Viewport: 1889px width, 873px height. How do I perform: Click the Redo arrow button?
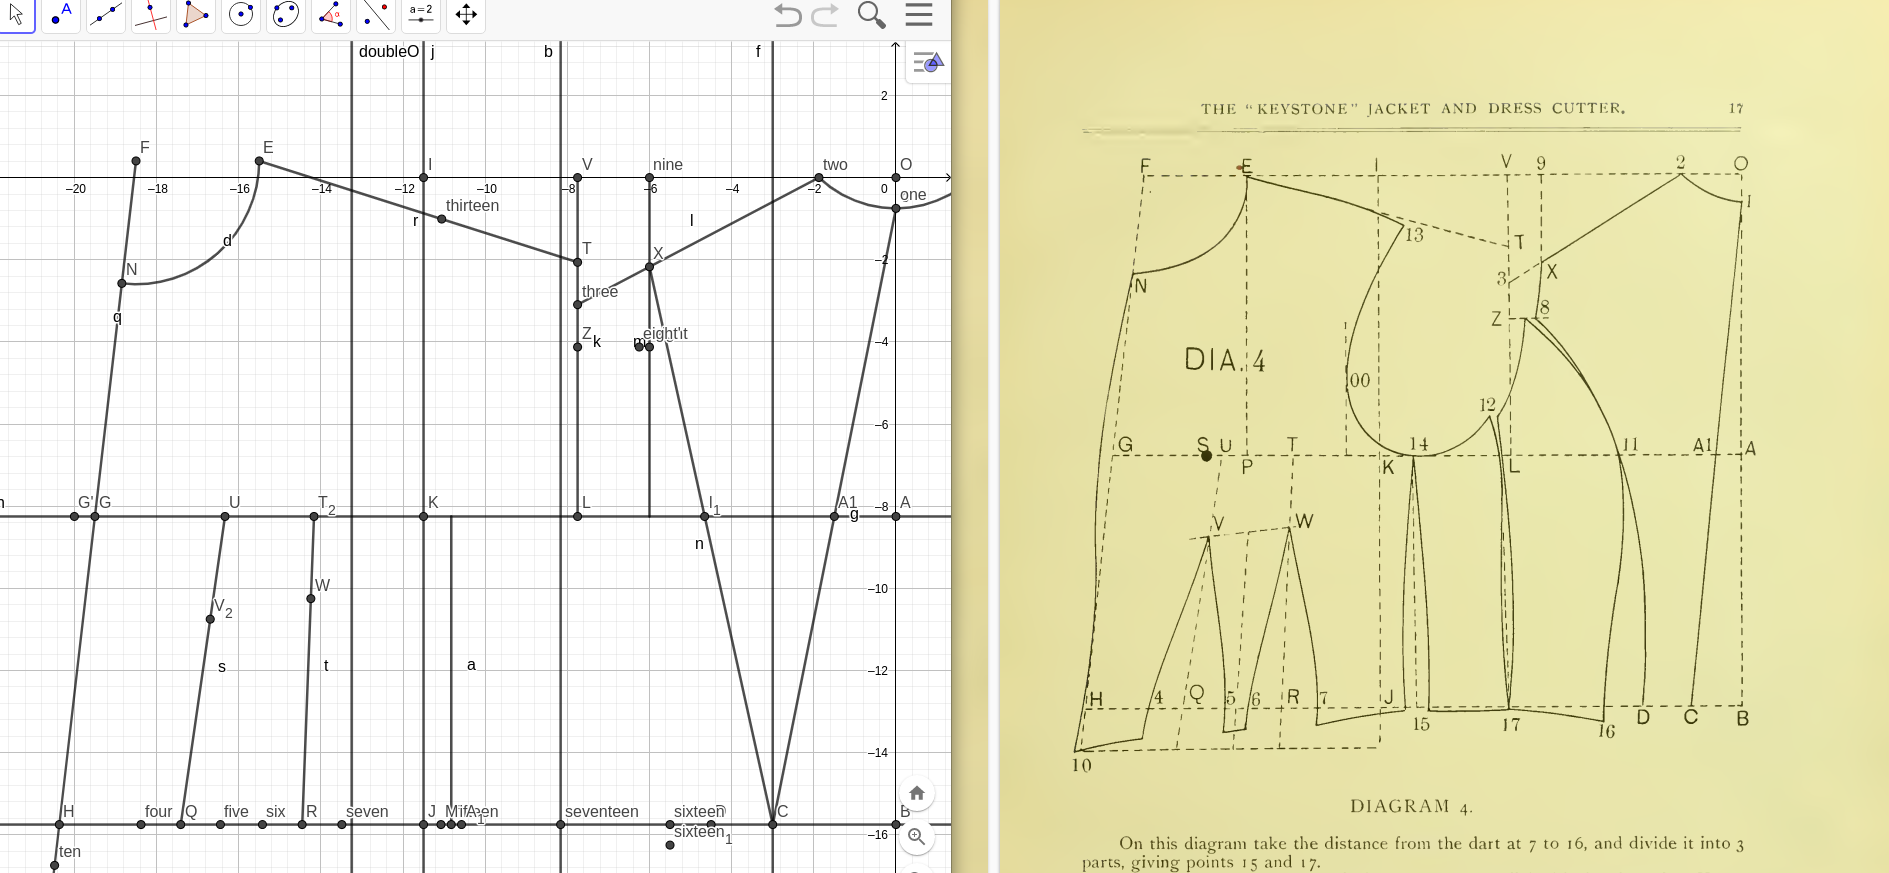point(826,15)
